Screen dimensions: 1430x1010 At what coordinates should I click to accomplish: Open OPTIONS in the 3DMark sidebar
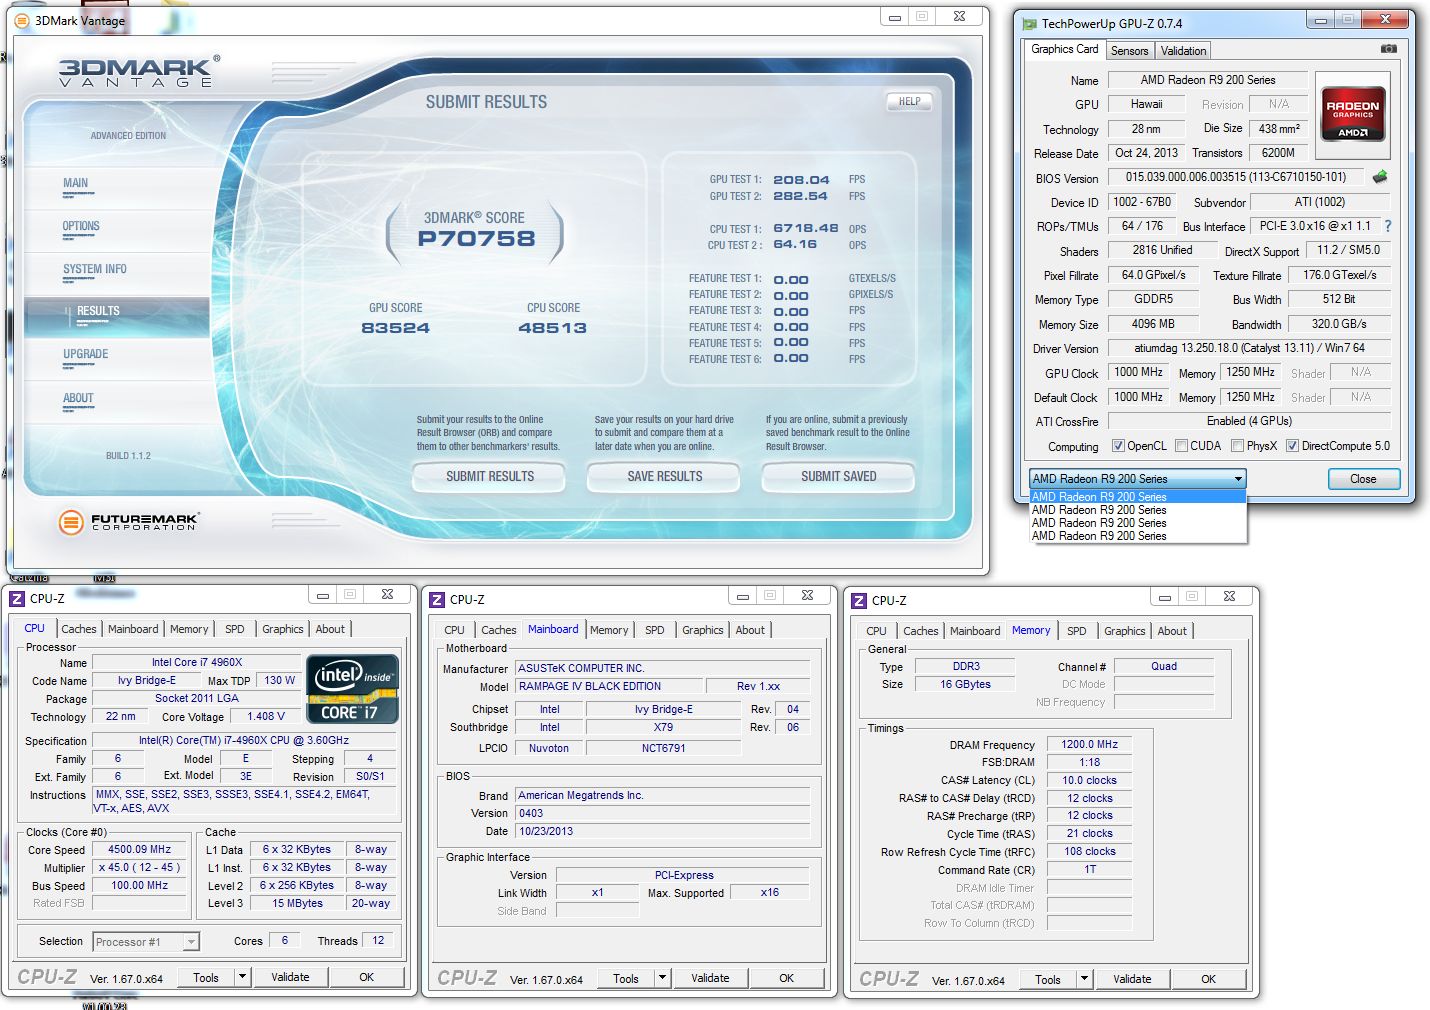pos(81,226)
